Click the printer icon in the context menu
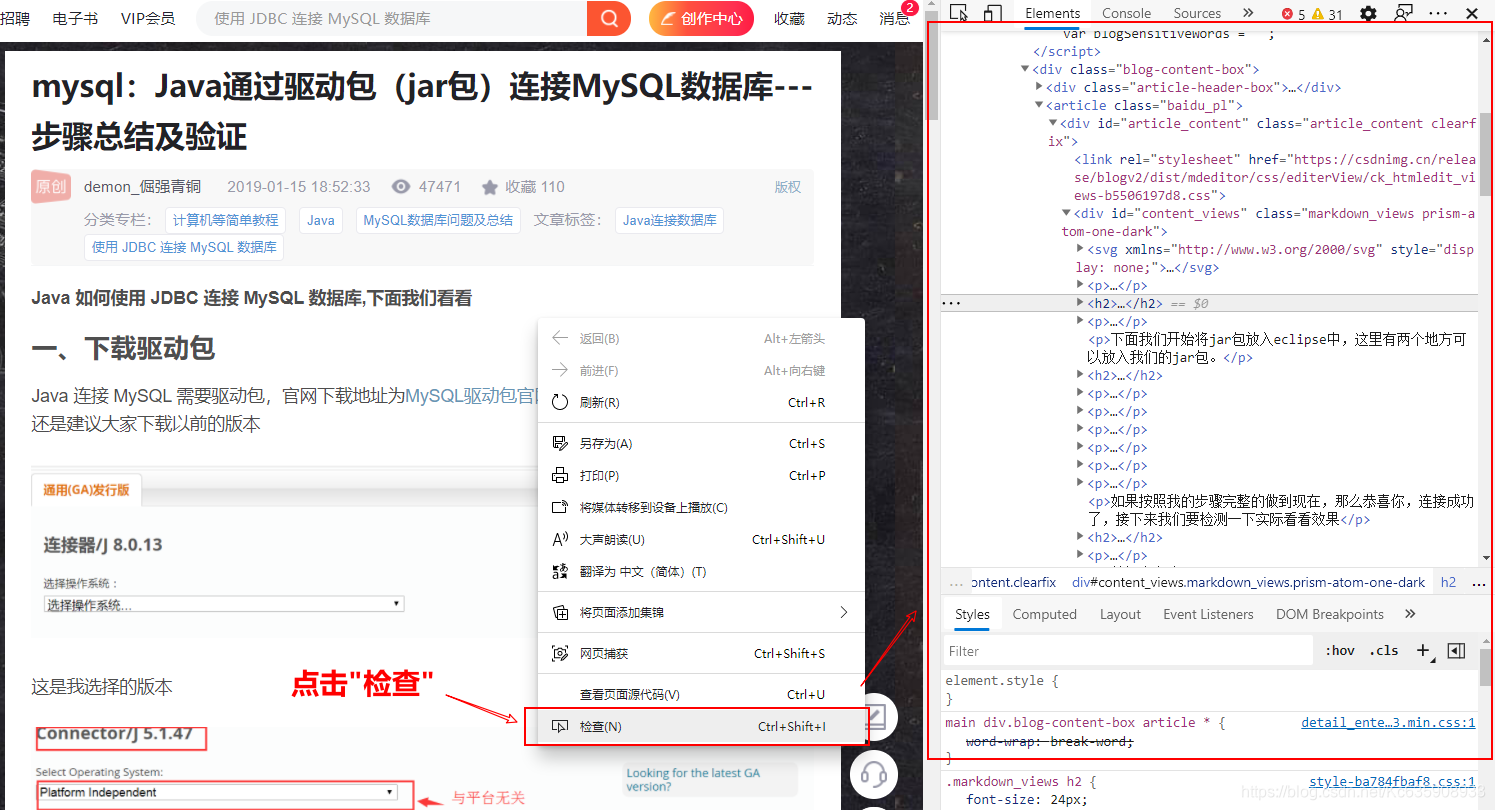The width and height of the screenshot is (1495, 810). pos(560,475)
